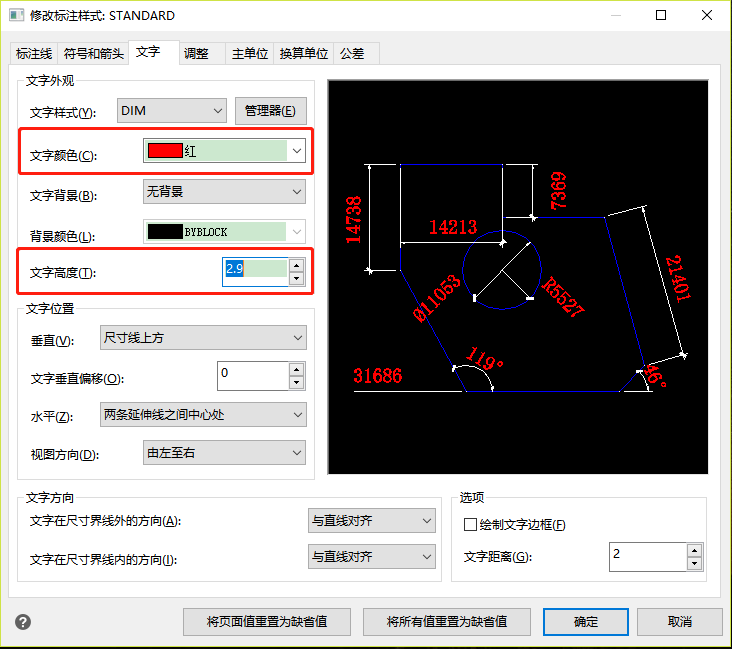Screen dimensions: 732x649
Task: Decrease 文字垂直偏移 with down arrow
Action: (x=297, y=383)
